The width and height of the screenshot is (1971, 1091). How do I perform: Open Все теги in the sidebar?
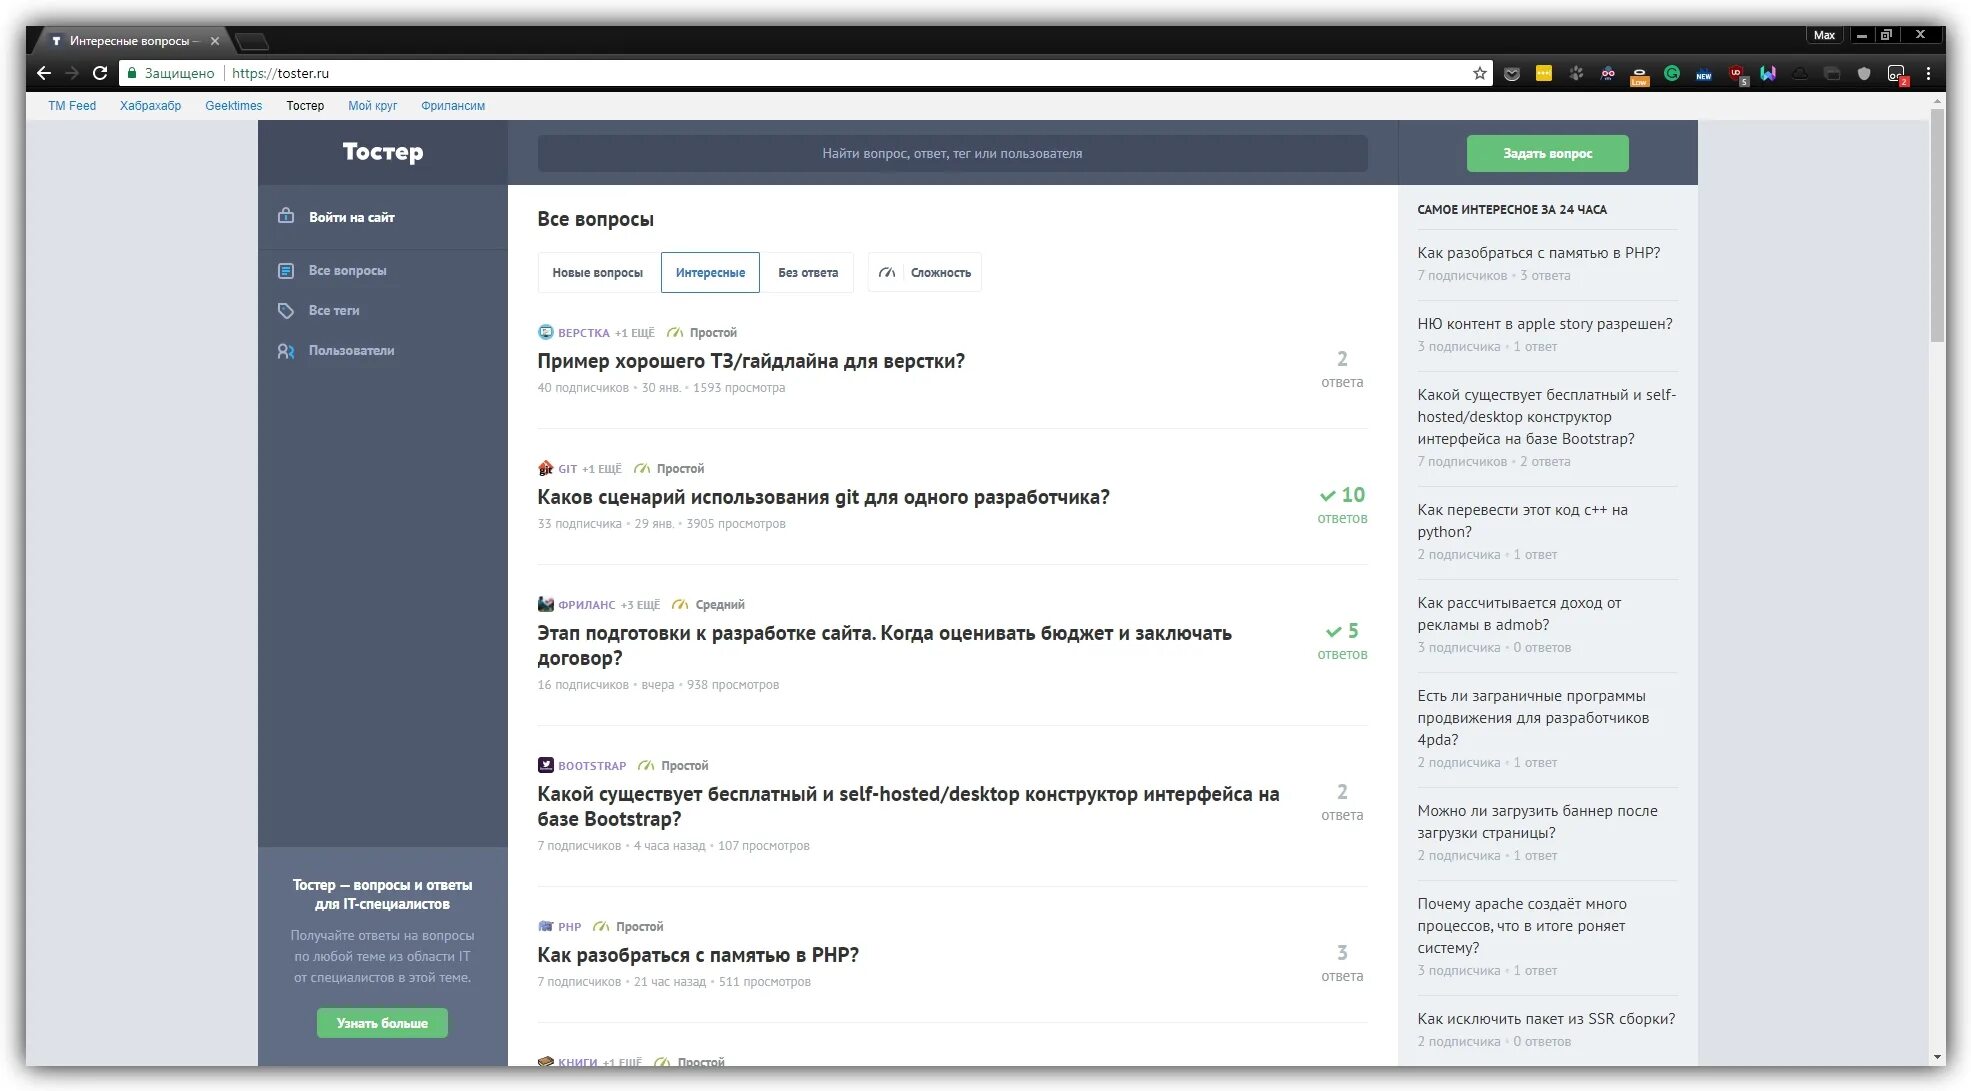(x=334, y=310)
